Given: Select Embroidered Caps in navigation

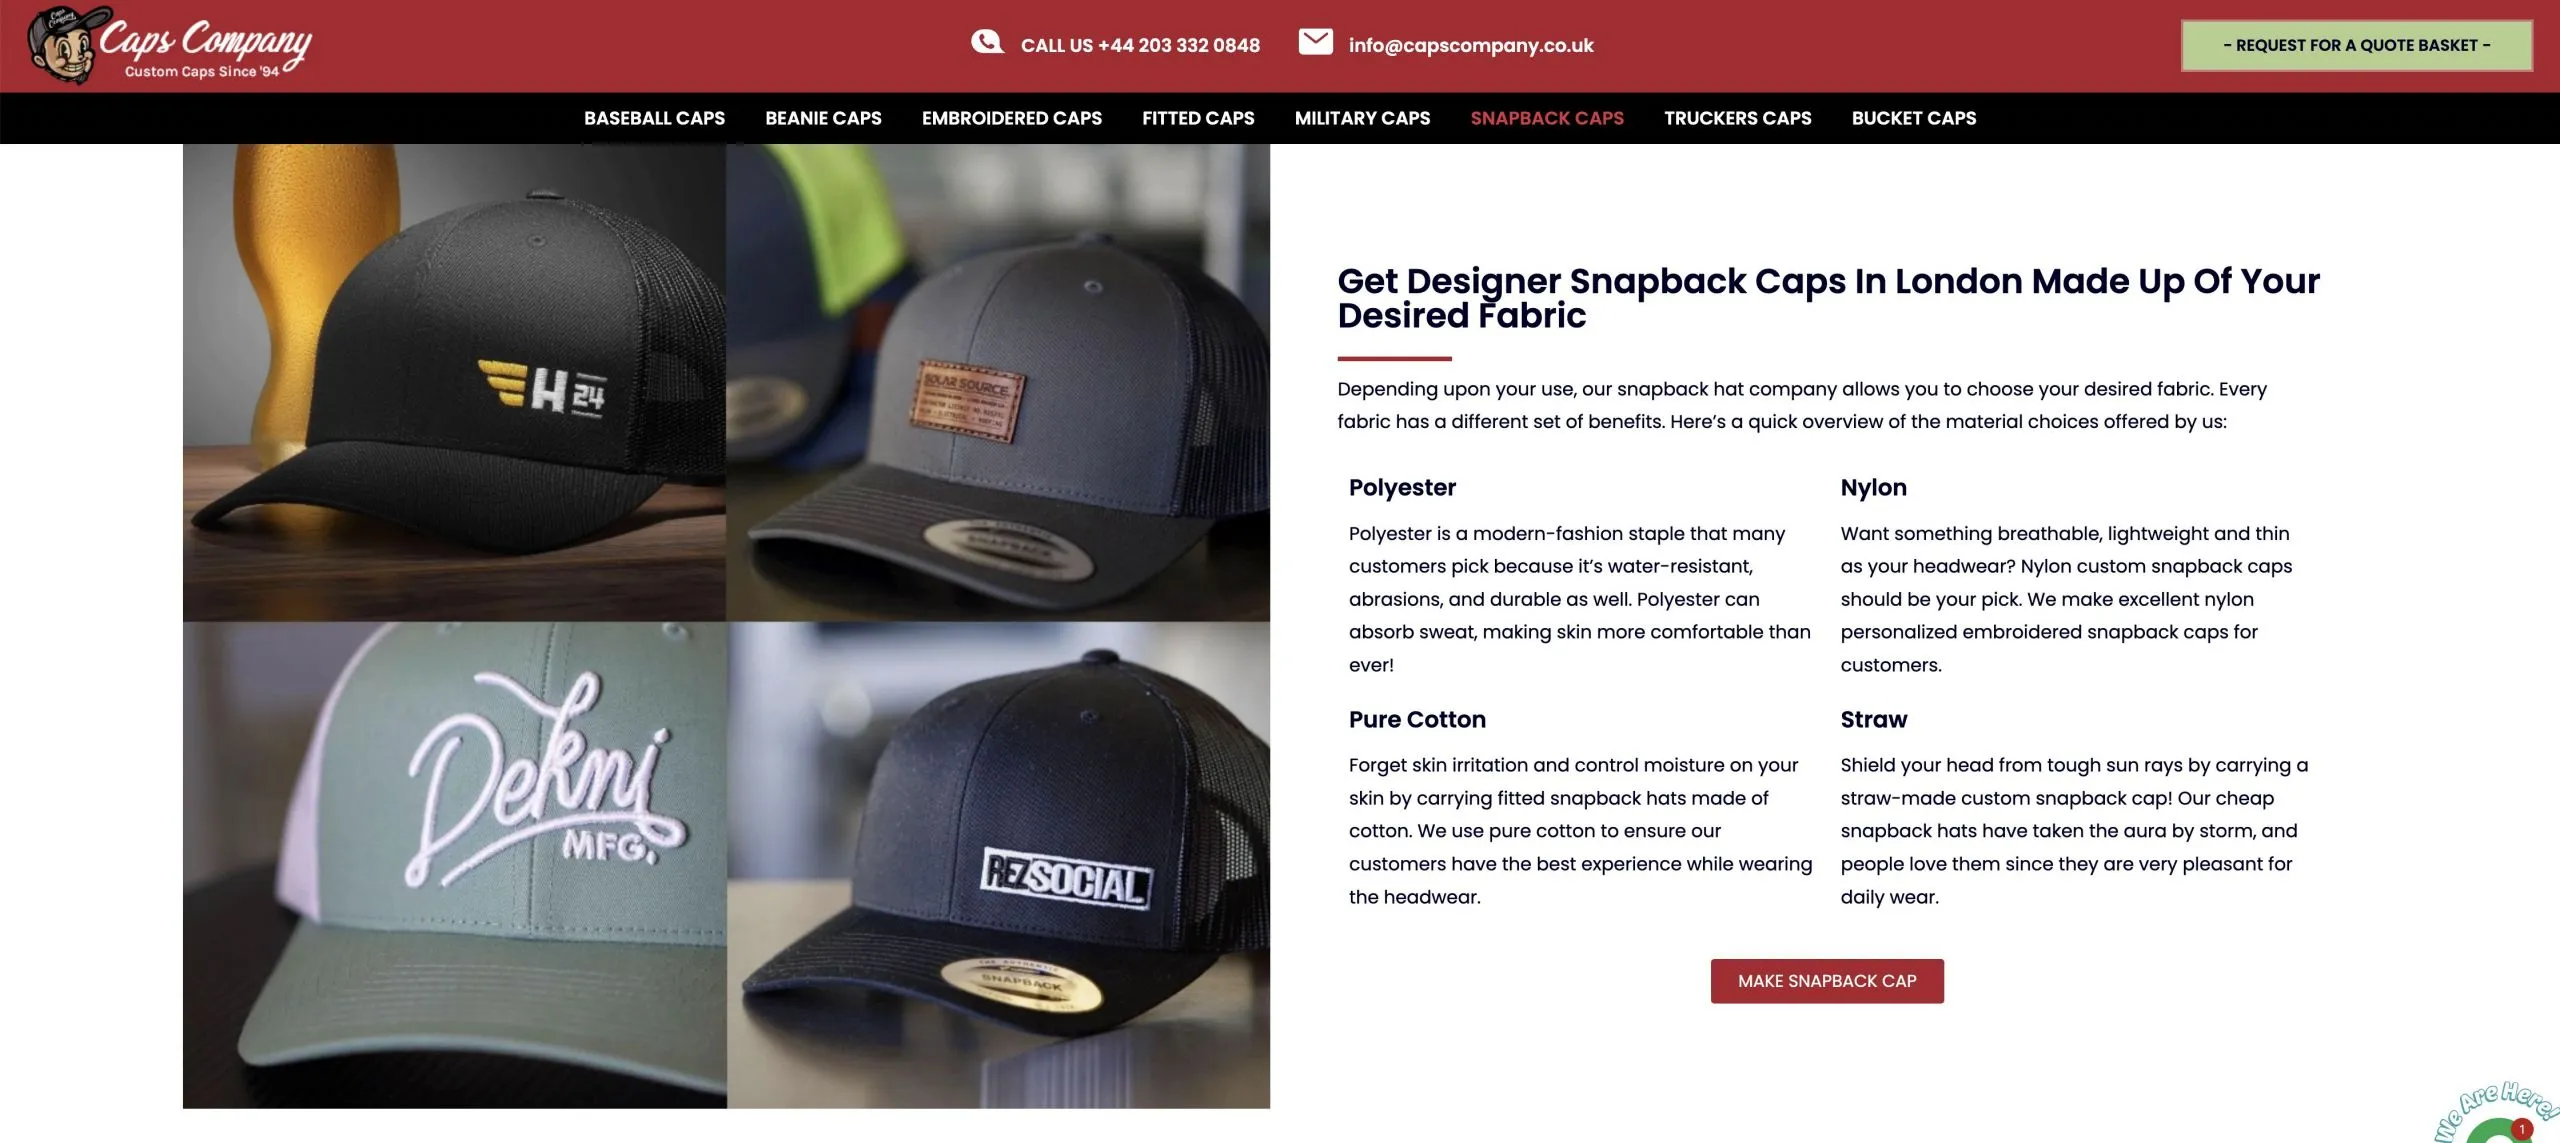Looking at the screenshot, I should pos(1012,118).
